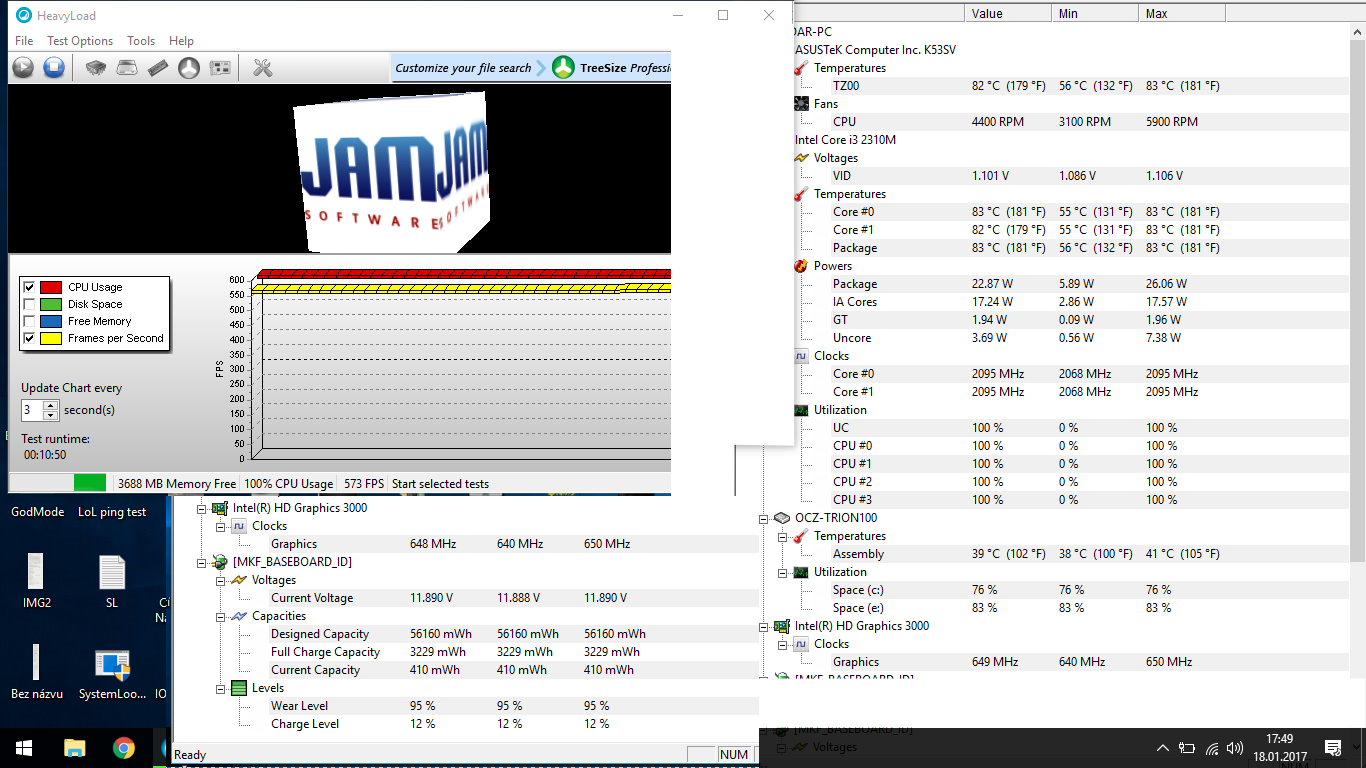Collapse the Levels tree node
Viewport: 1366px width, 768px height.
[219, 688]
